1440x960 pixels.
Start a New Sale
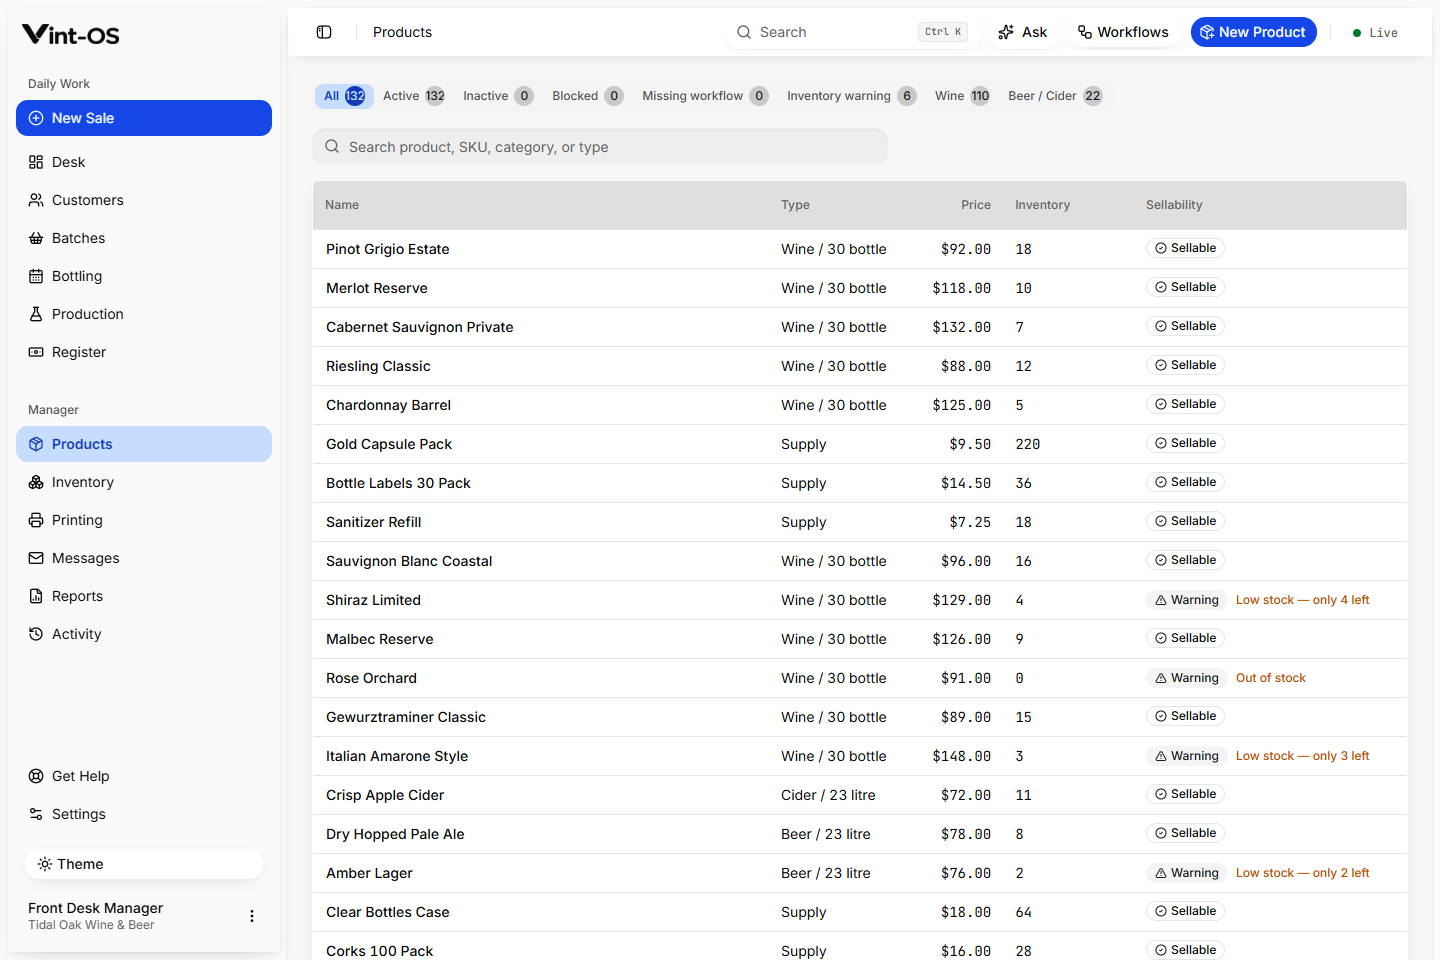(x=144, y=118)
